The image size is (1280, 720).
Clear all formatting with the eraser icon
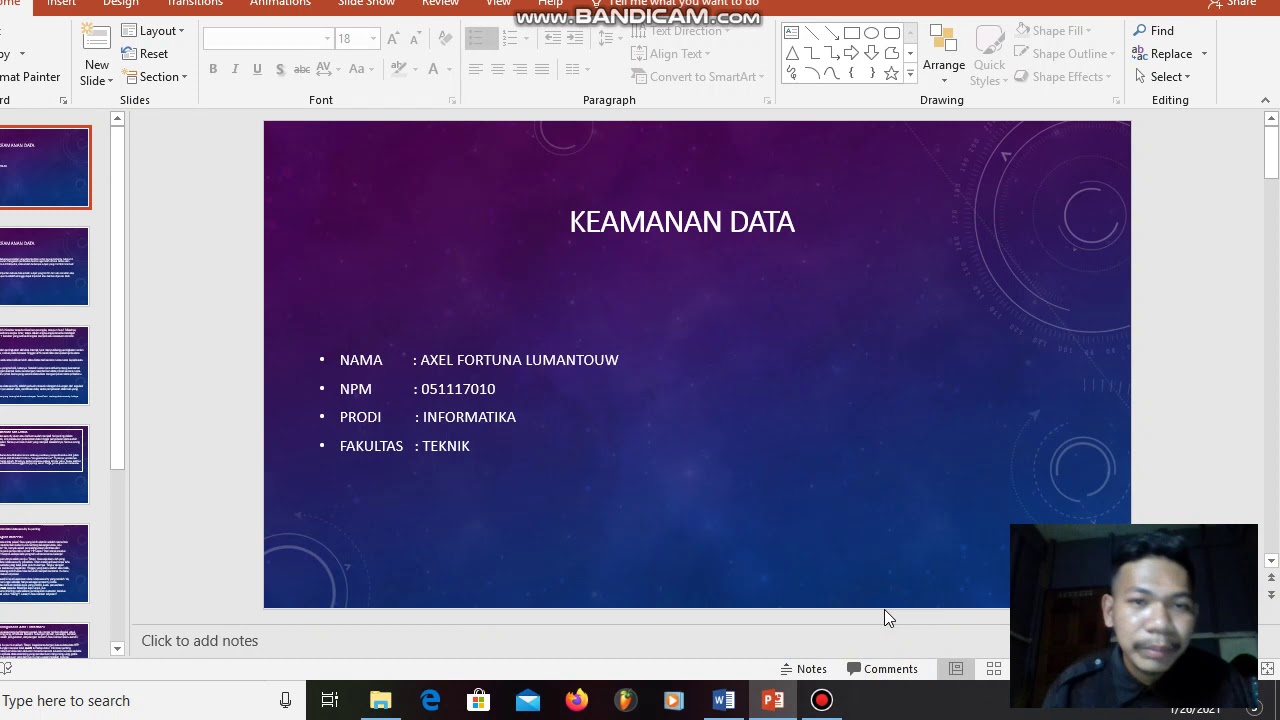click(445, 39)
